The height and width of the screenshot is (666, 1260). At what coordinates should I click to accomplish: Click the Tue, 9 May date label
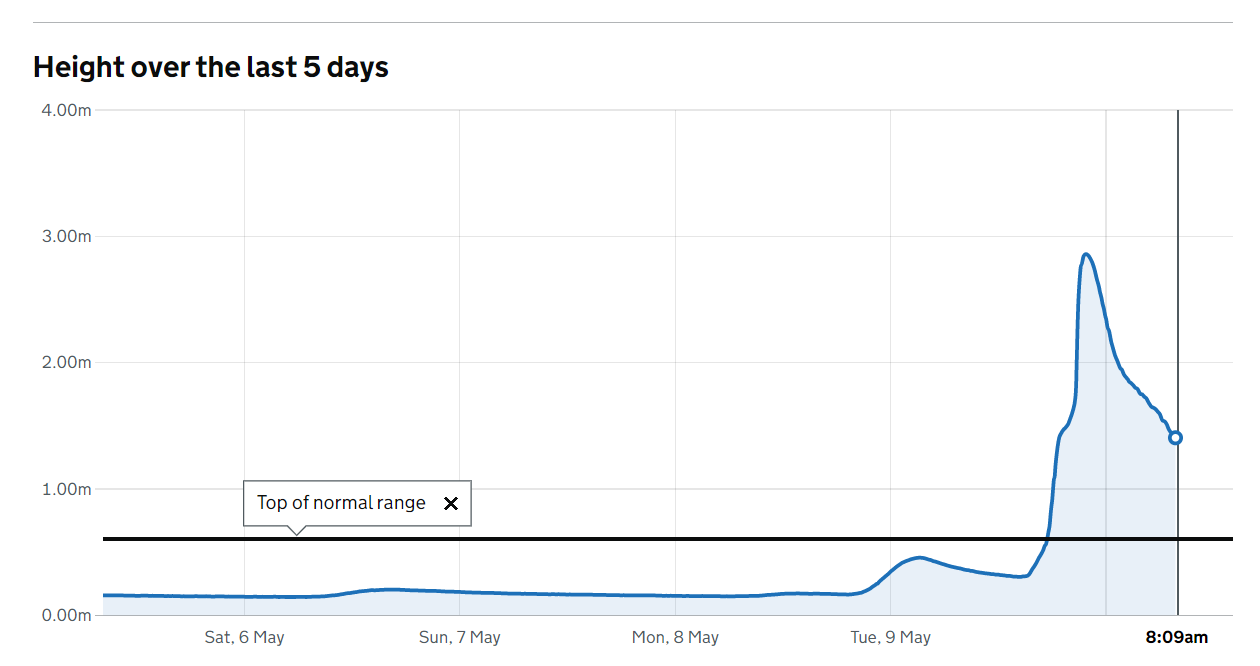(x=890, y=637)
